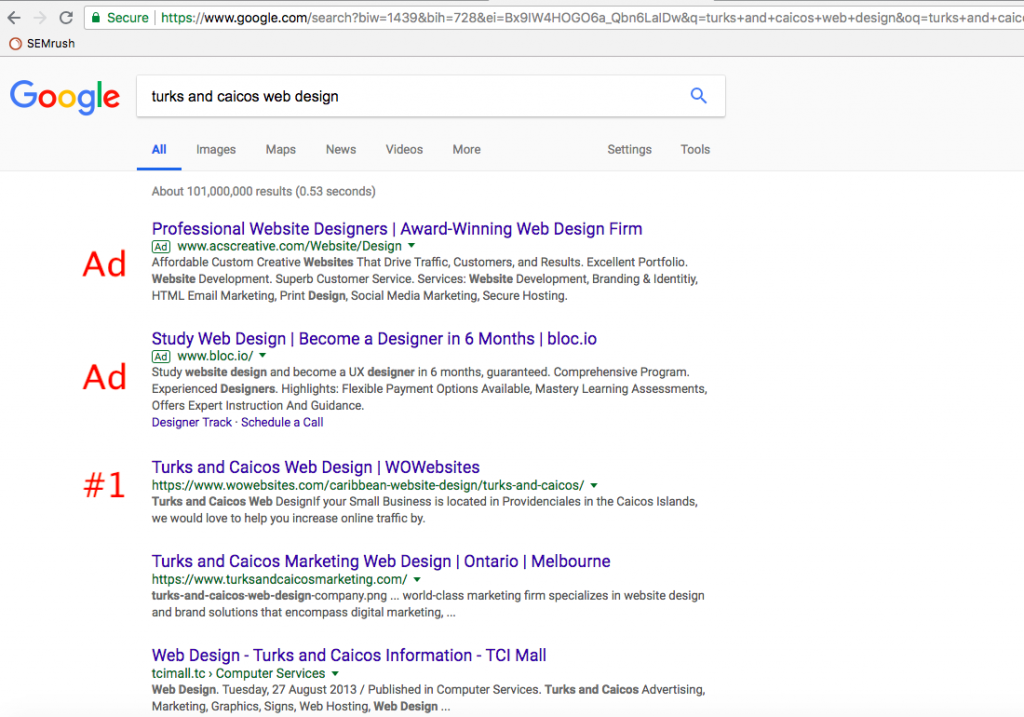Click the Google logo
The width and height of the screenshot is (1024, 717).
click(65, 97)
